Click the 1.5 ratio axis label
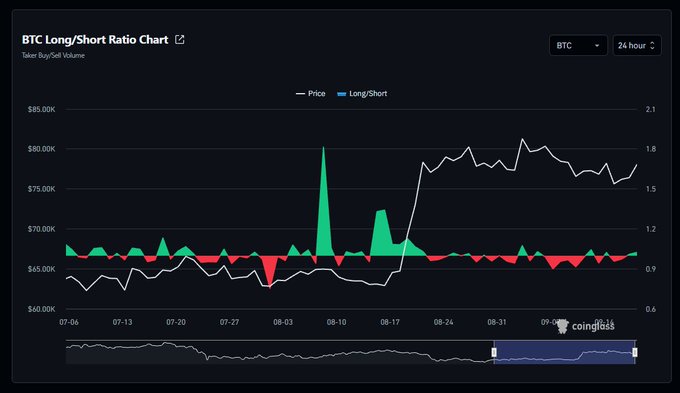 point(651,189)
